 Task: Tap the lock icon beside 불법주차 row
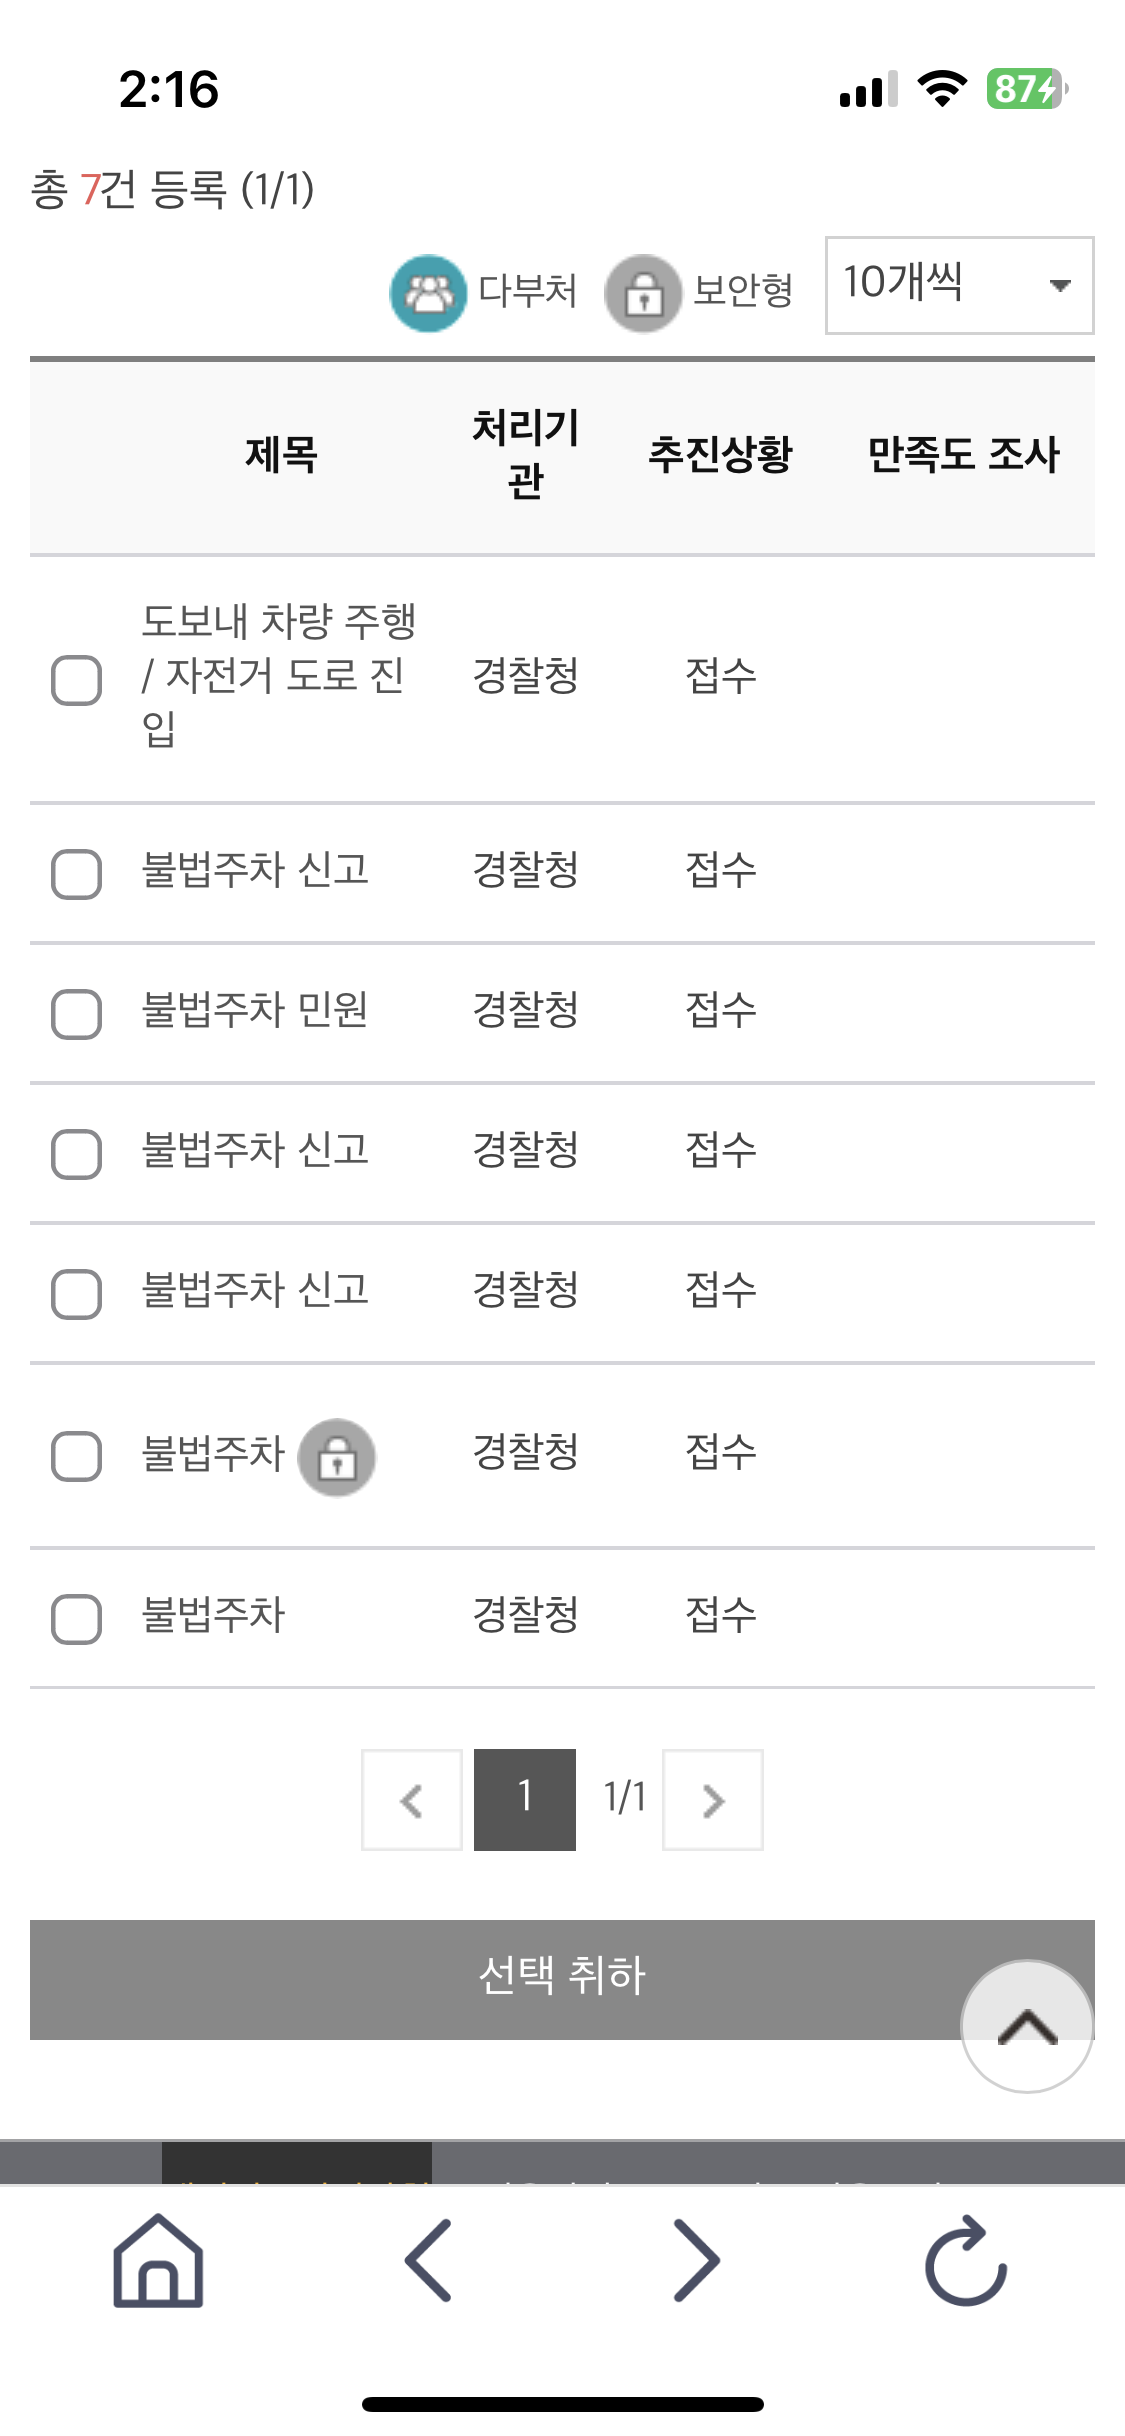click(337, 1457)
